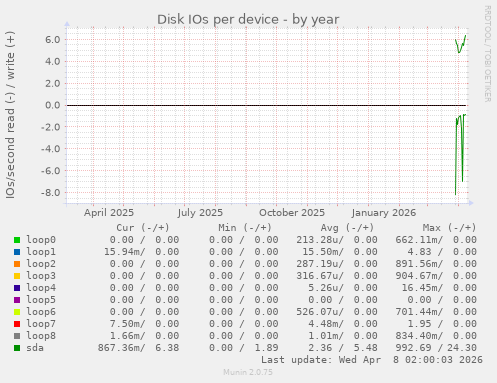Click the loop3 yellow legend swatch

(17, 276)
